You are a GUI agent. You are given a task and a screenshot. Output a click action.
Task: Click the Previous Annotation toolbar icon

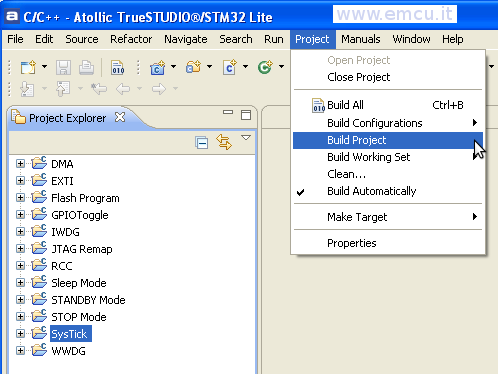(x=63, y=88)
